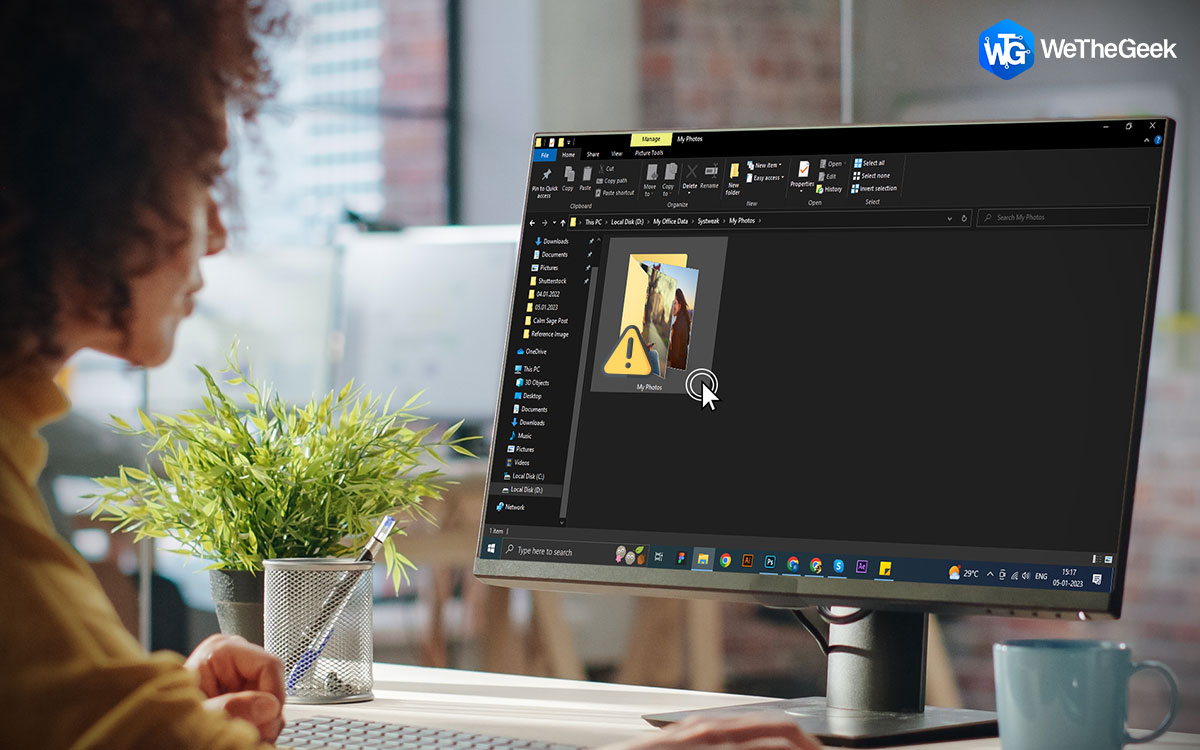Click Systweak breadcrumb in address bar
Screen dimensions: 1200x750
click(x=709, y=220)
